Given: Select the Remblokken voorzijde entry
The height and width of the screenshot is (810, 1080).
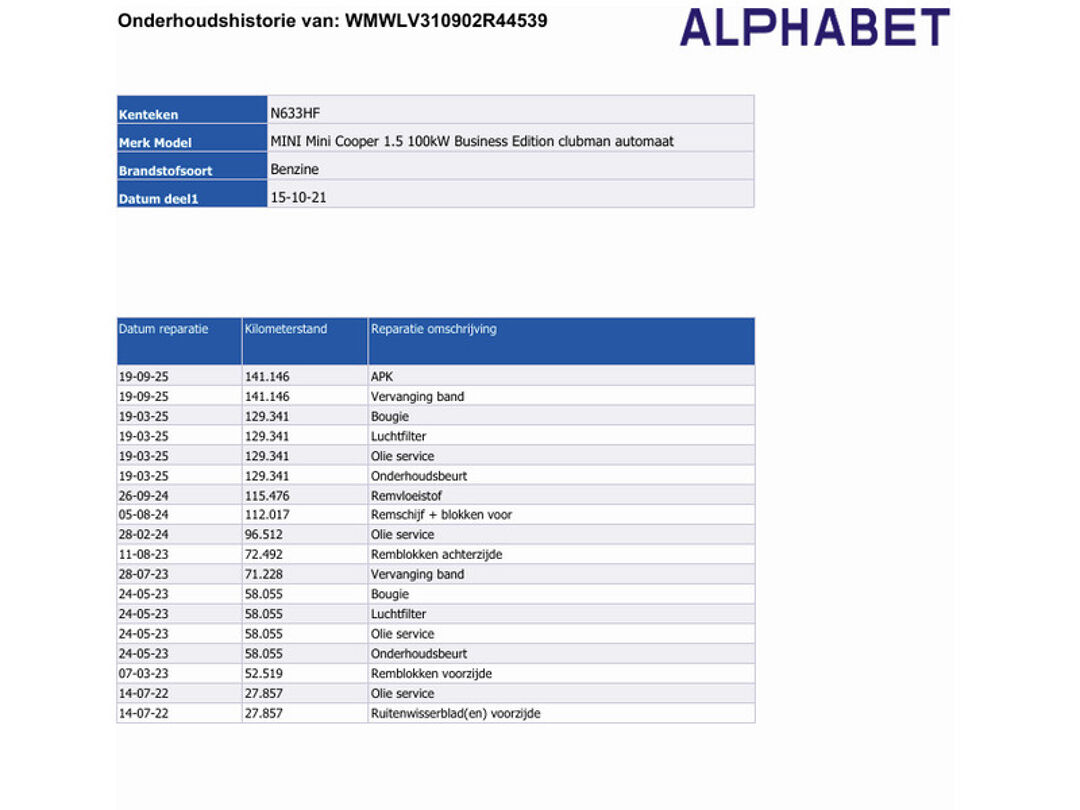Looking at the screenshot, I should [x=431, y=673].
